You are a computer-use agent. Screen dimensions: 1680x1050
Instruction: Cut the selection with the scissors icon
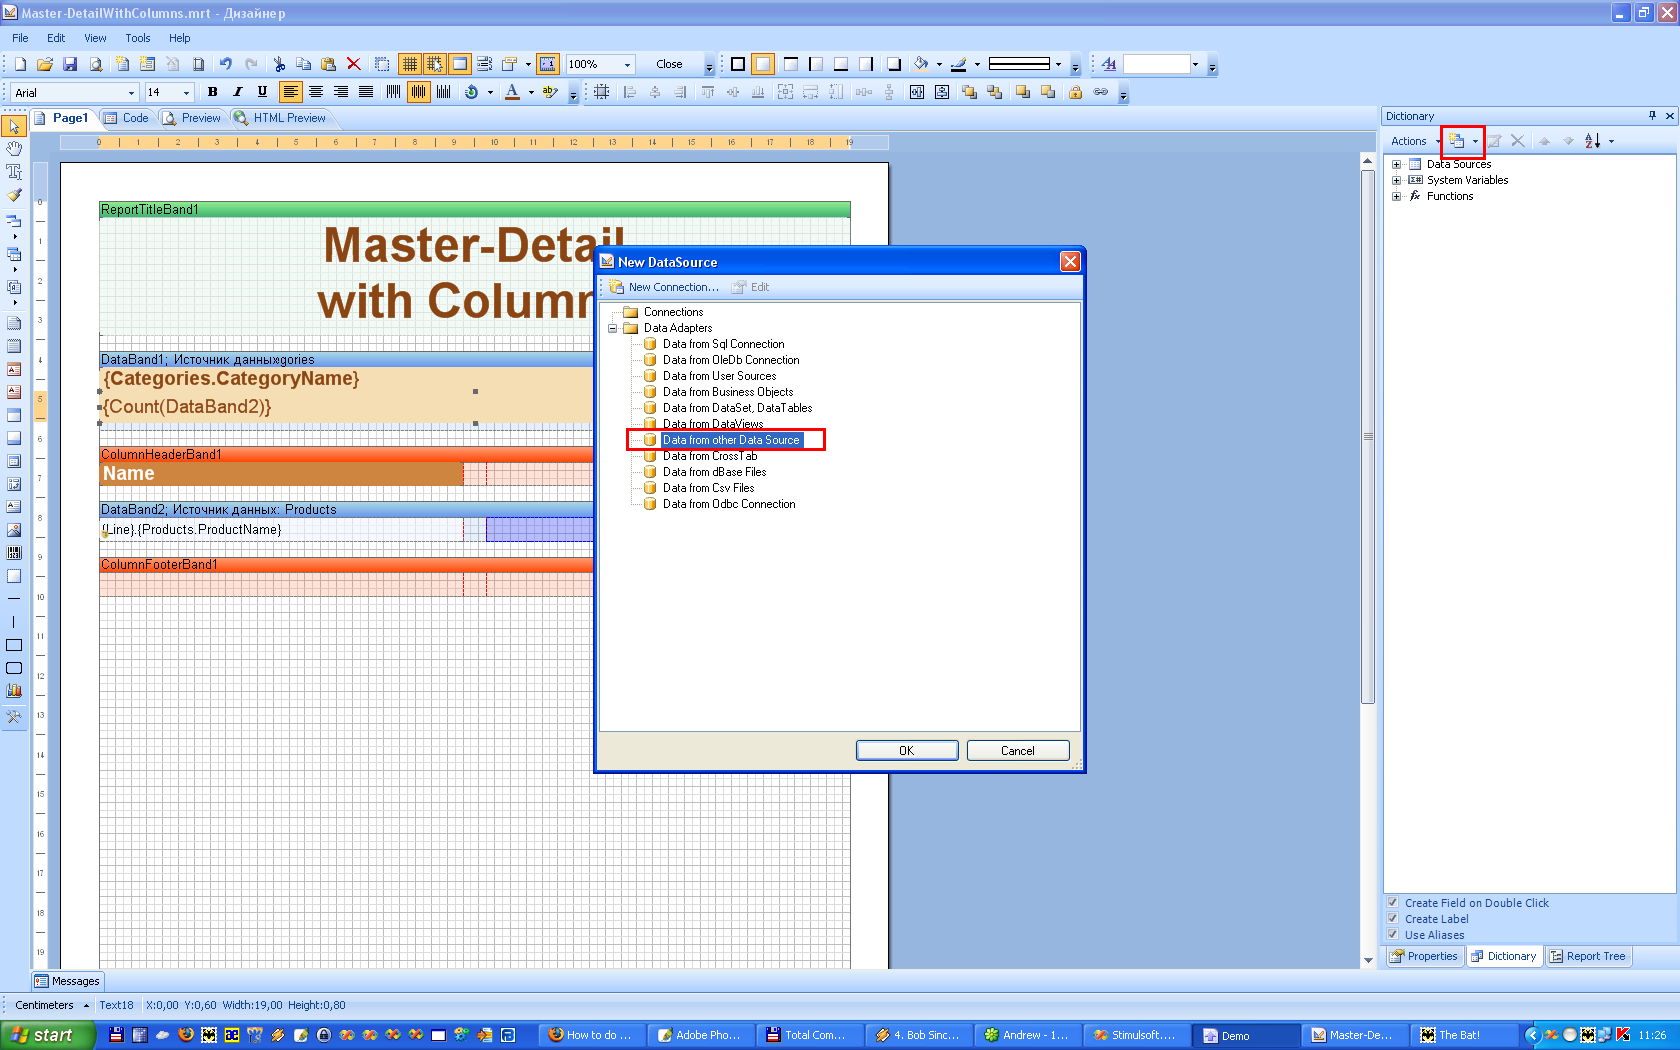[279, 64]
